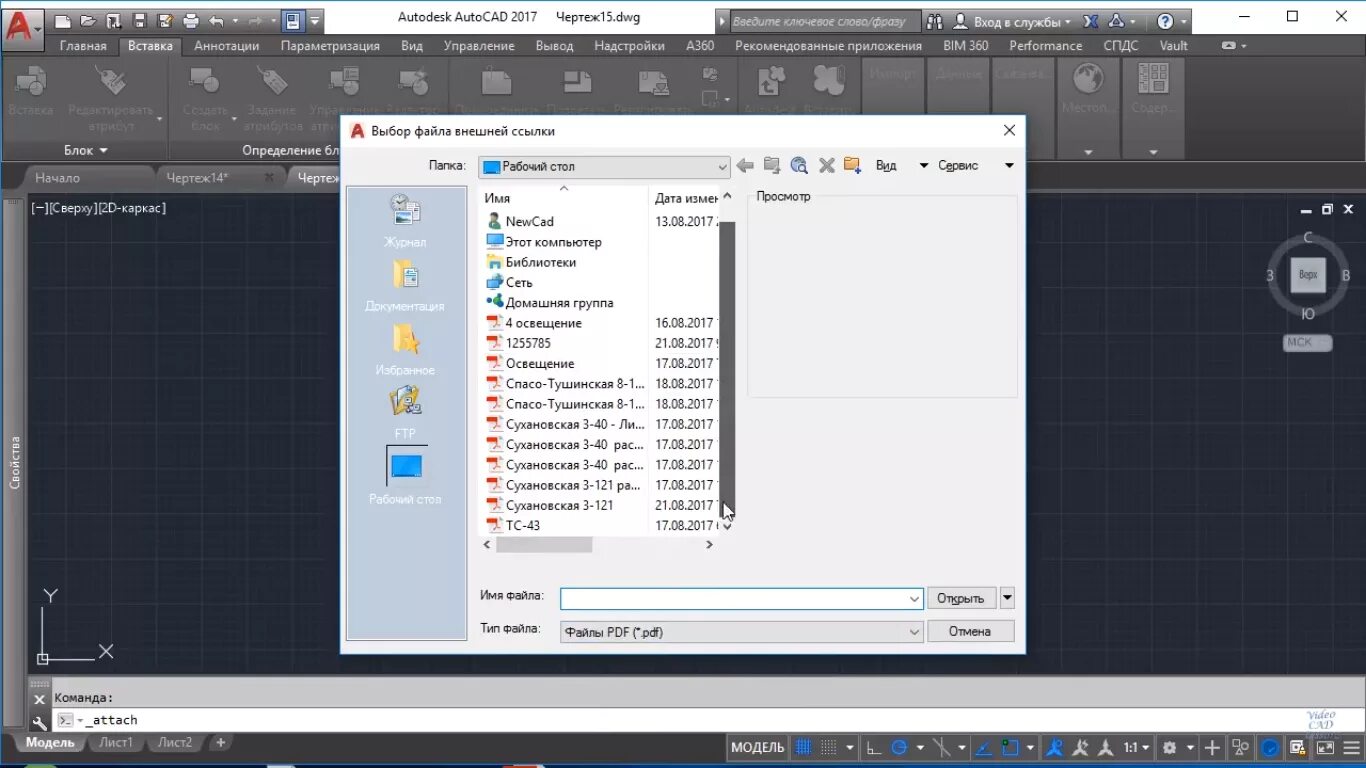Screen dimensions: 1366x768
Task: Open the status bar customization menu icon
Action: (1351, 747)
